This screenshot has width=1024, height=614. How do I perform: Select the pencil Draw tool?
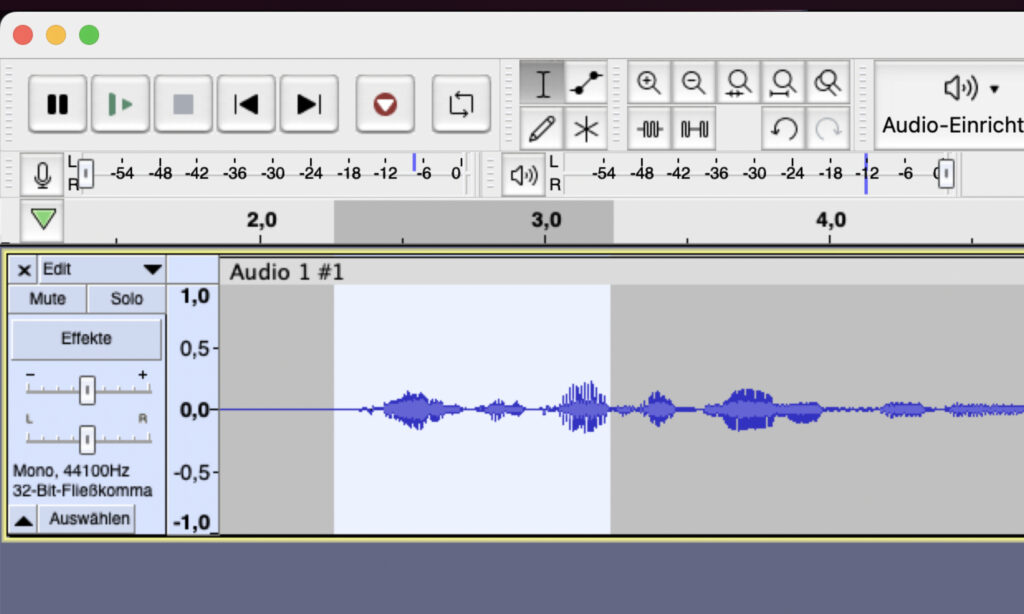click(542, 129)
